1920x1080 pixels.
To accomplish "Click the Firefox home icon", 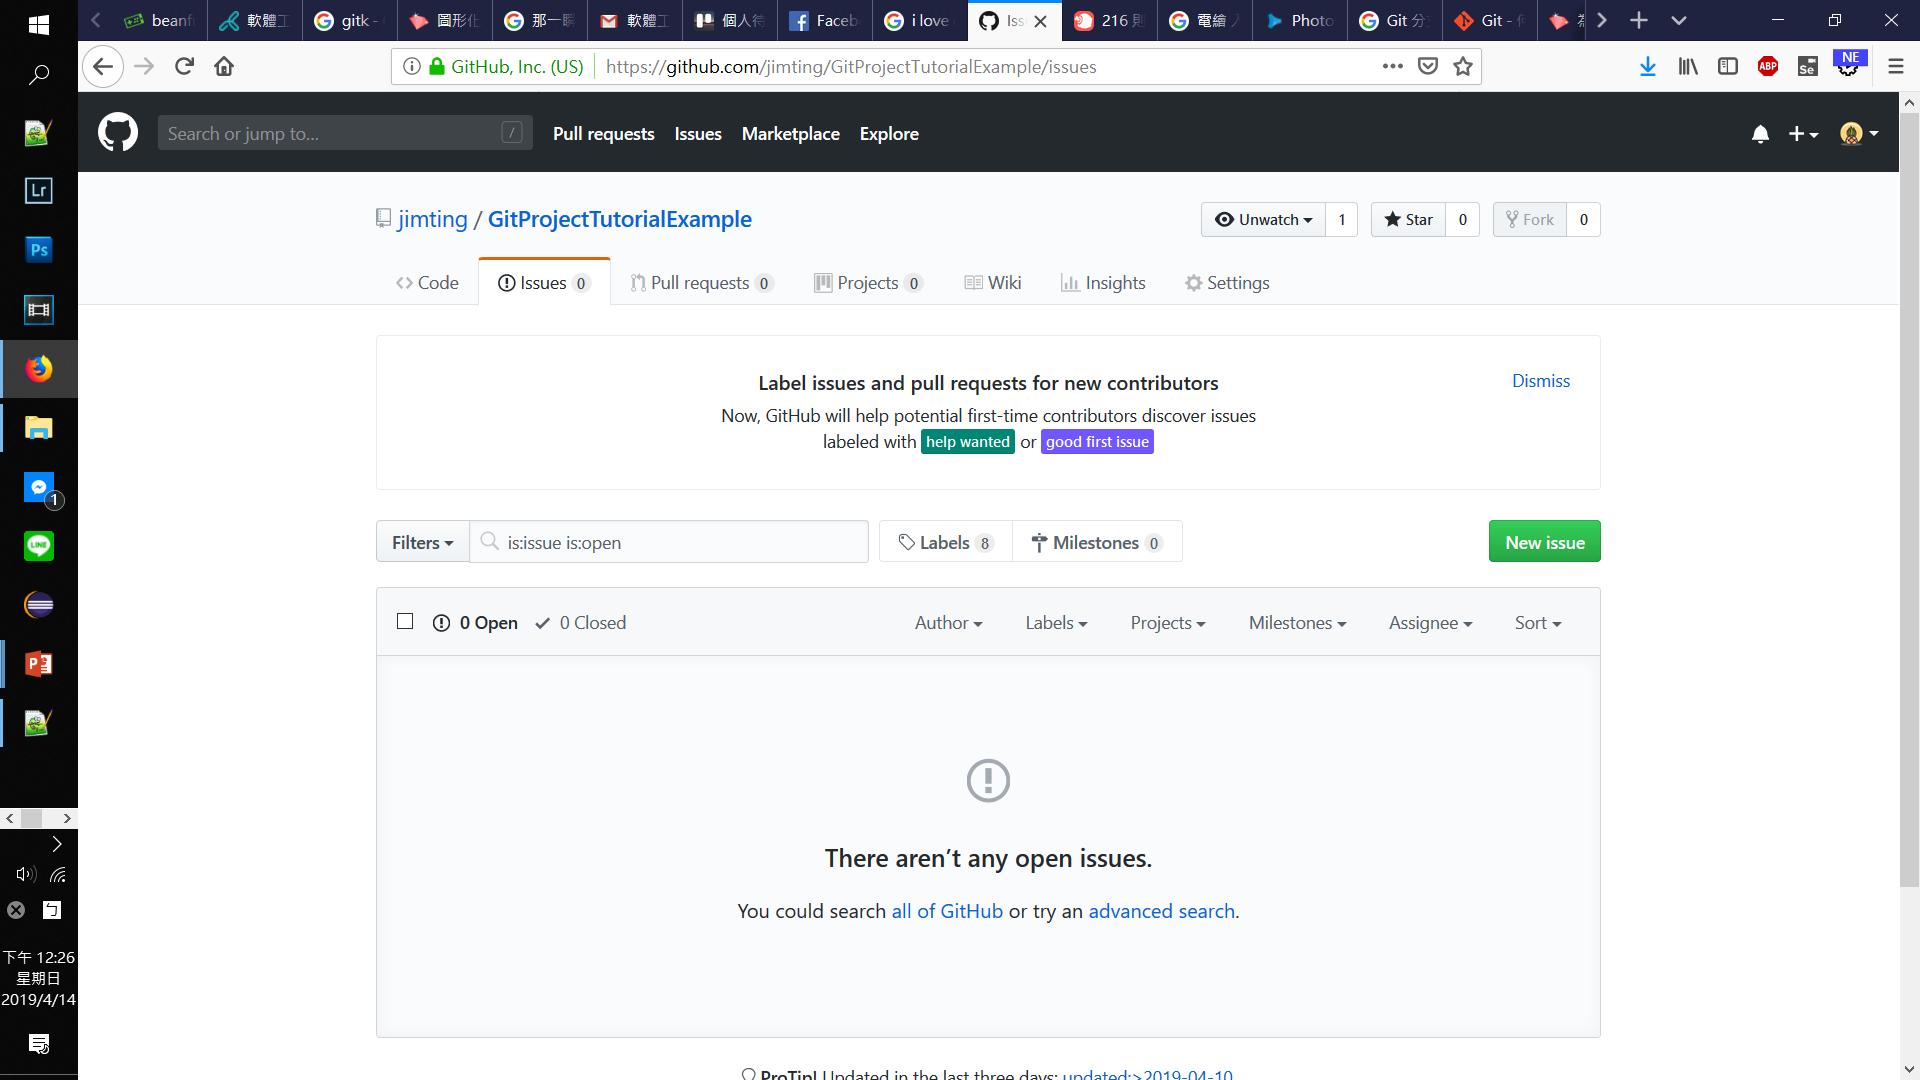I will (224, 67).
